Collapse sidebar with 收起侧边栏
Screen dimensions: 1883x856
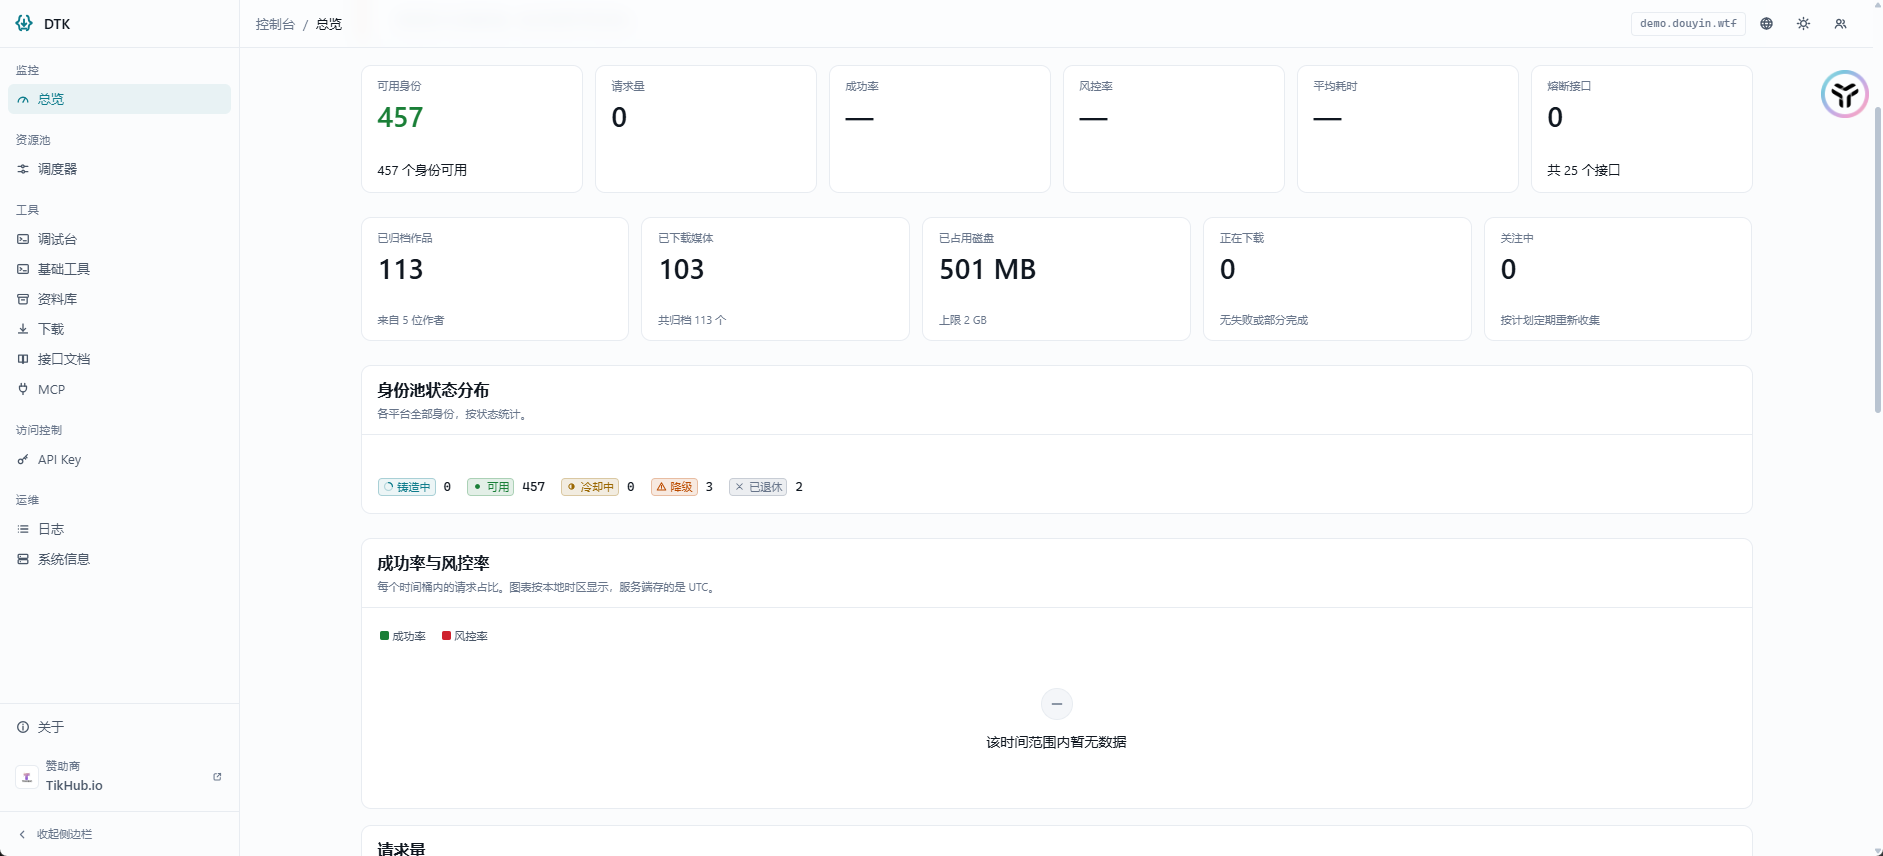pyautogui.click(x=119, y=834)
